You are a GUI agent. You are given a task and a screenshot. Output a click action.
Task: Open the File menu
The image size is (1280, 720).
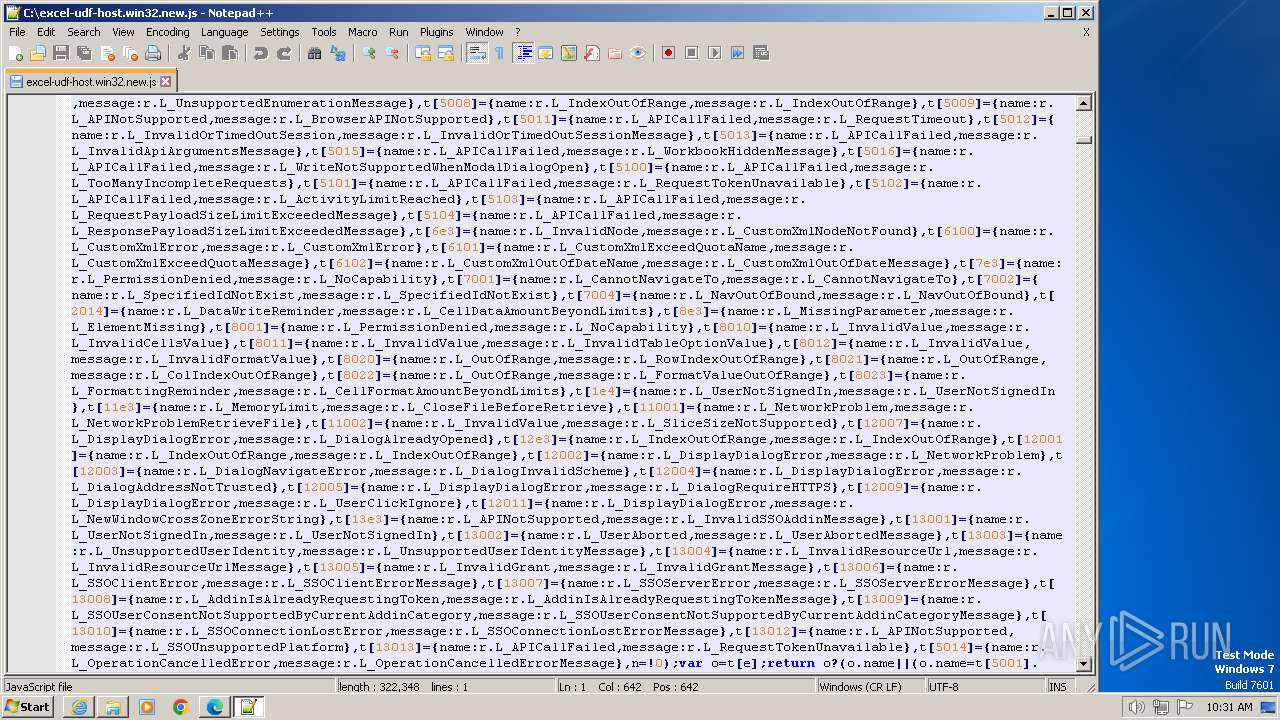[17, 32]
